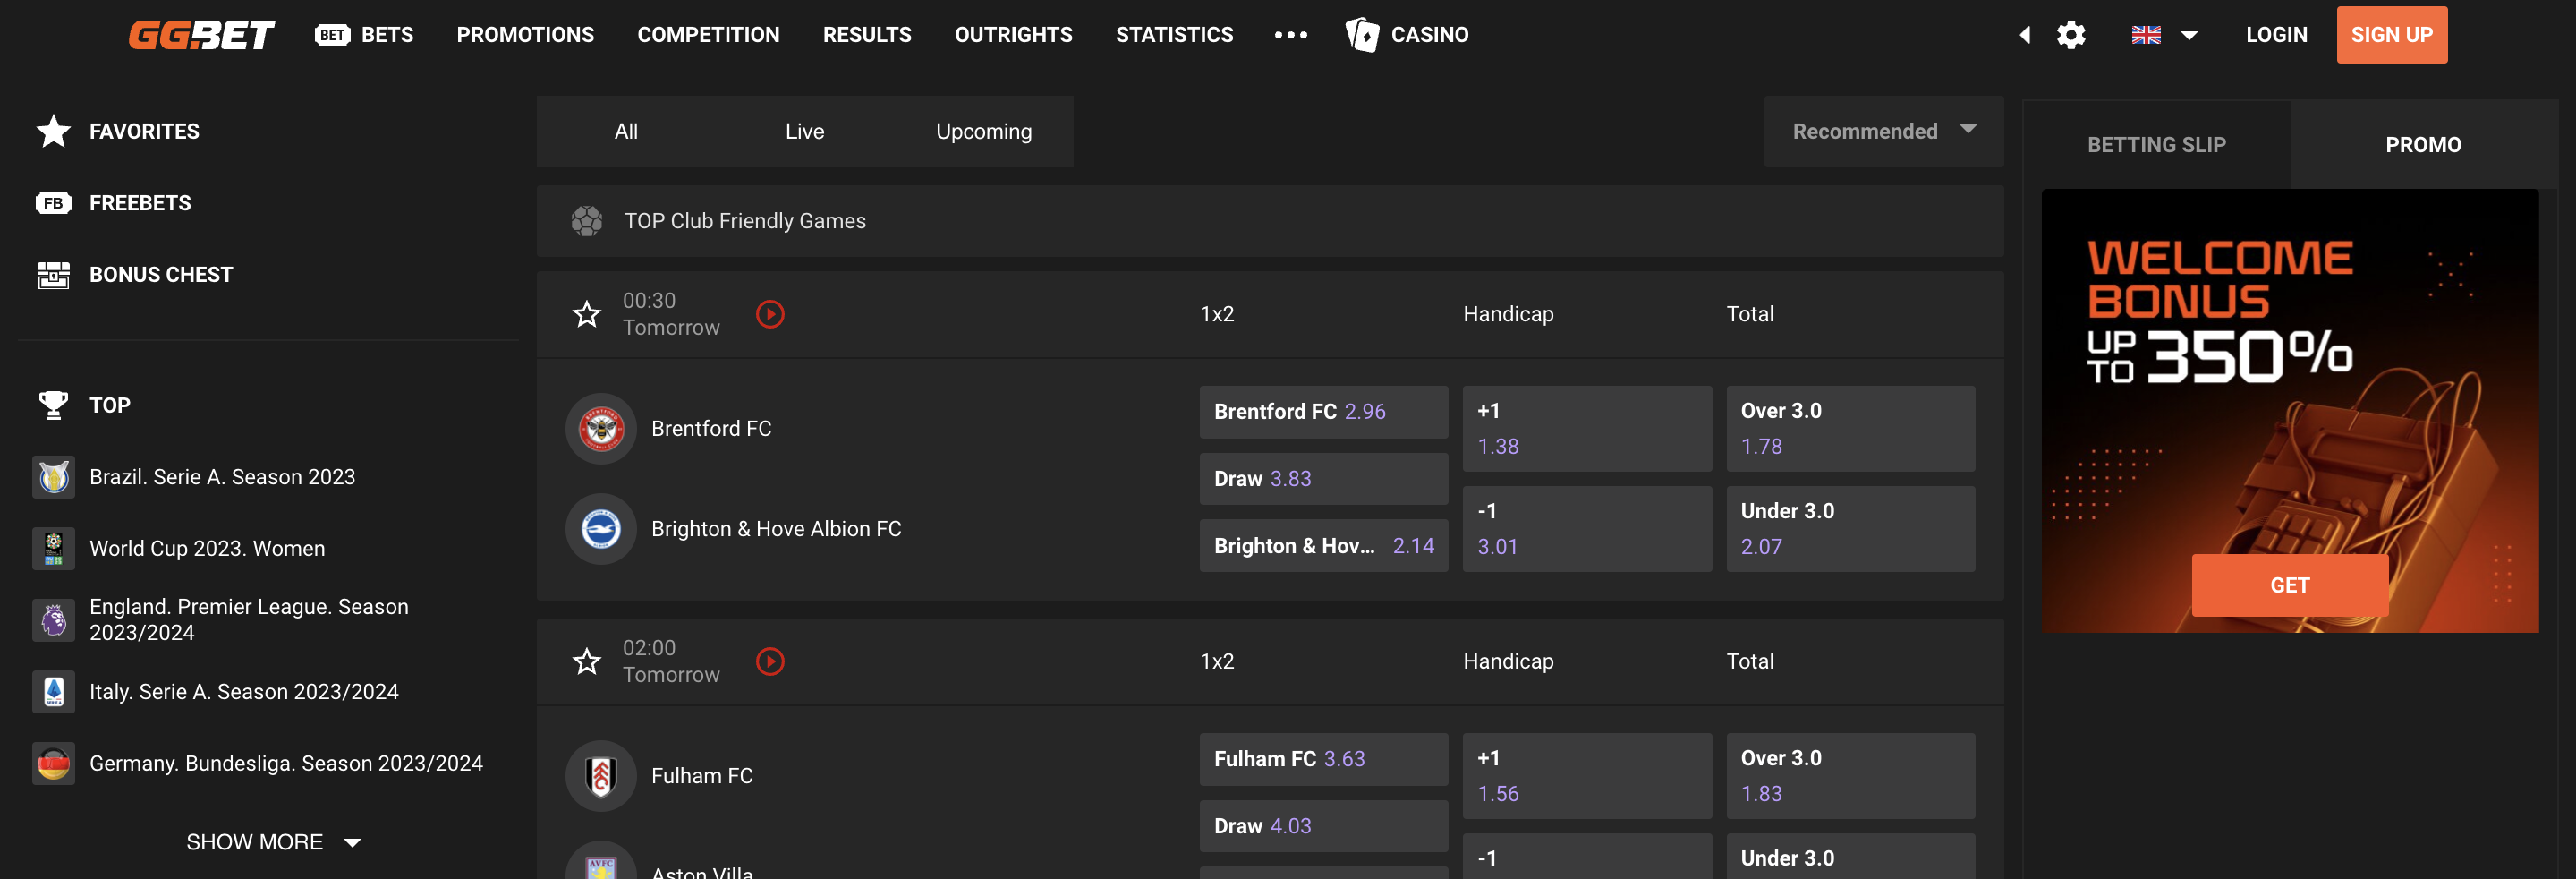2576x879 pixels.
Task: Click the BET badge icon
Action: (332, 35)
